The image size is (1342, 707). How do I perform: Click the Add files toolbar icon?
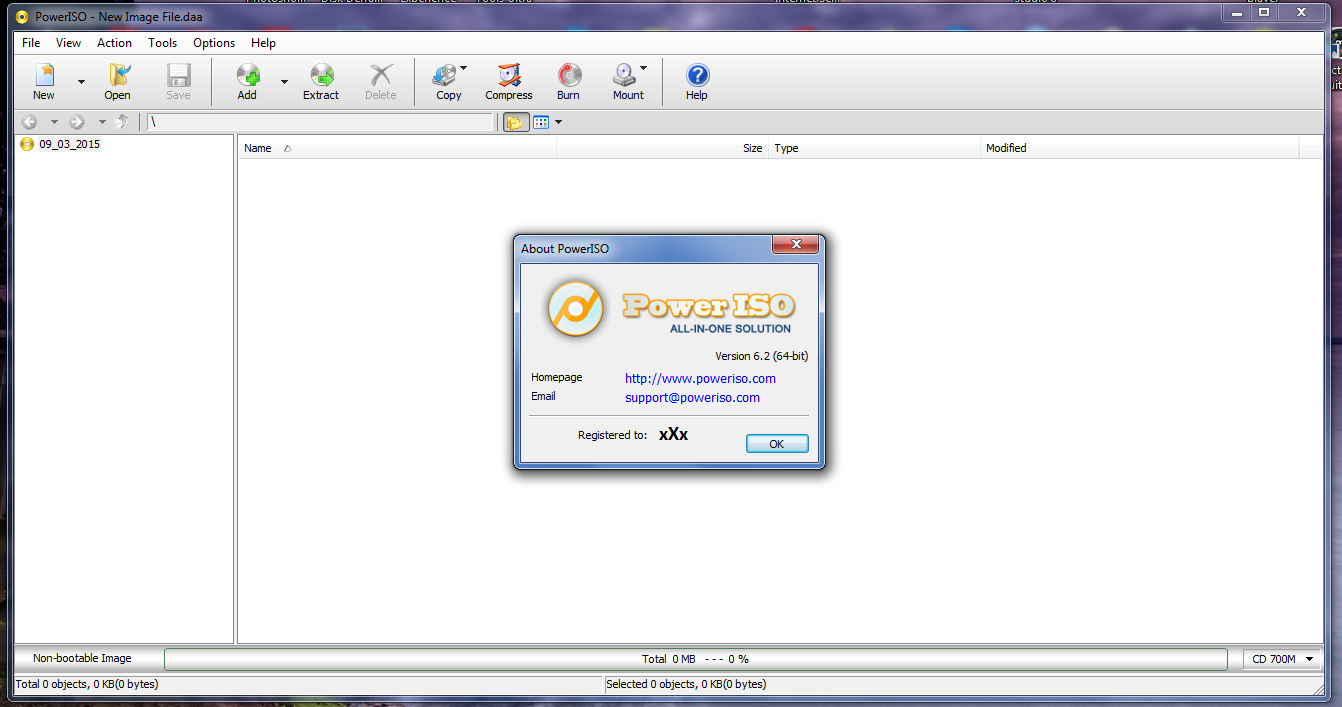pyautogui.click(x=247, y=81)
